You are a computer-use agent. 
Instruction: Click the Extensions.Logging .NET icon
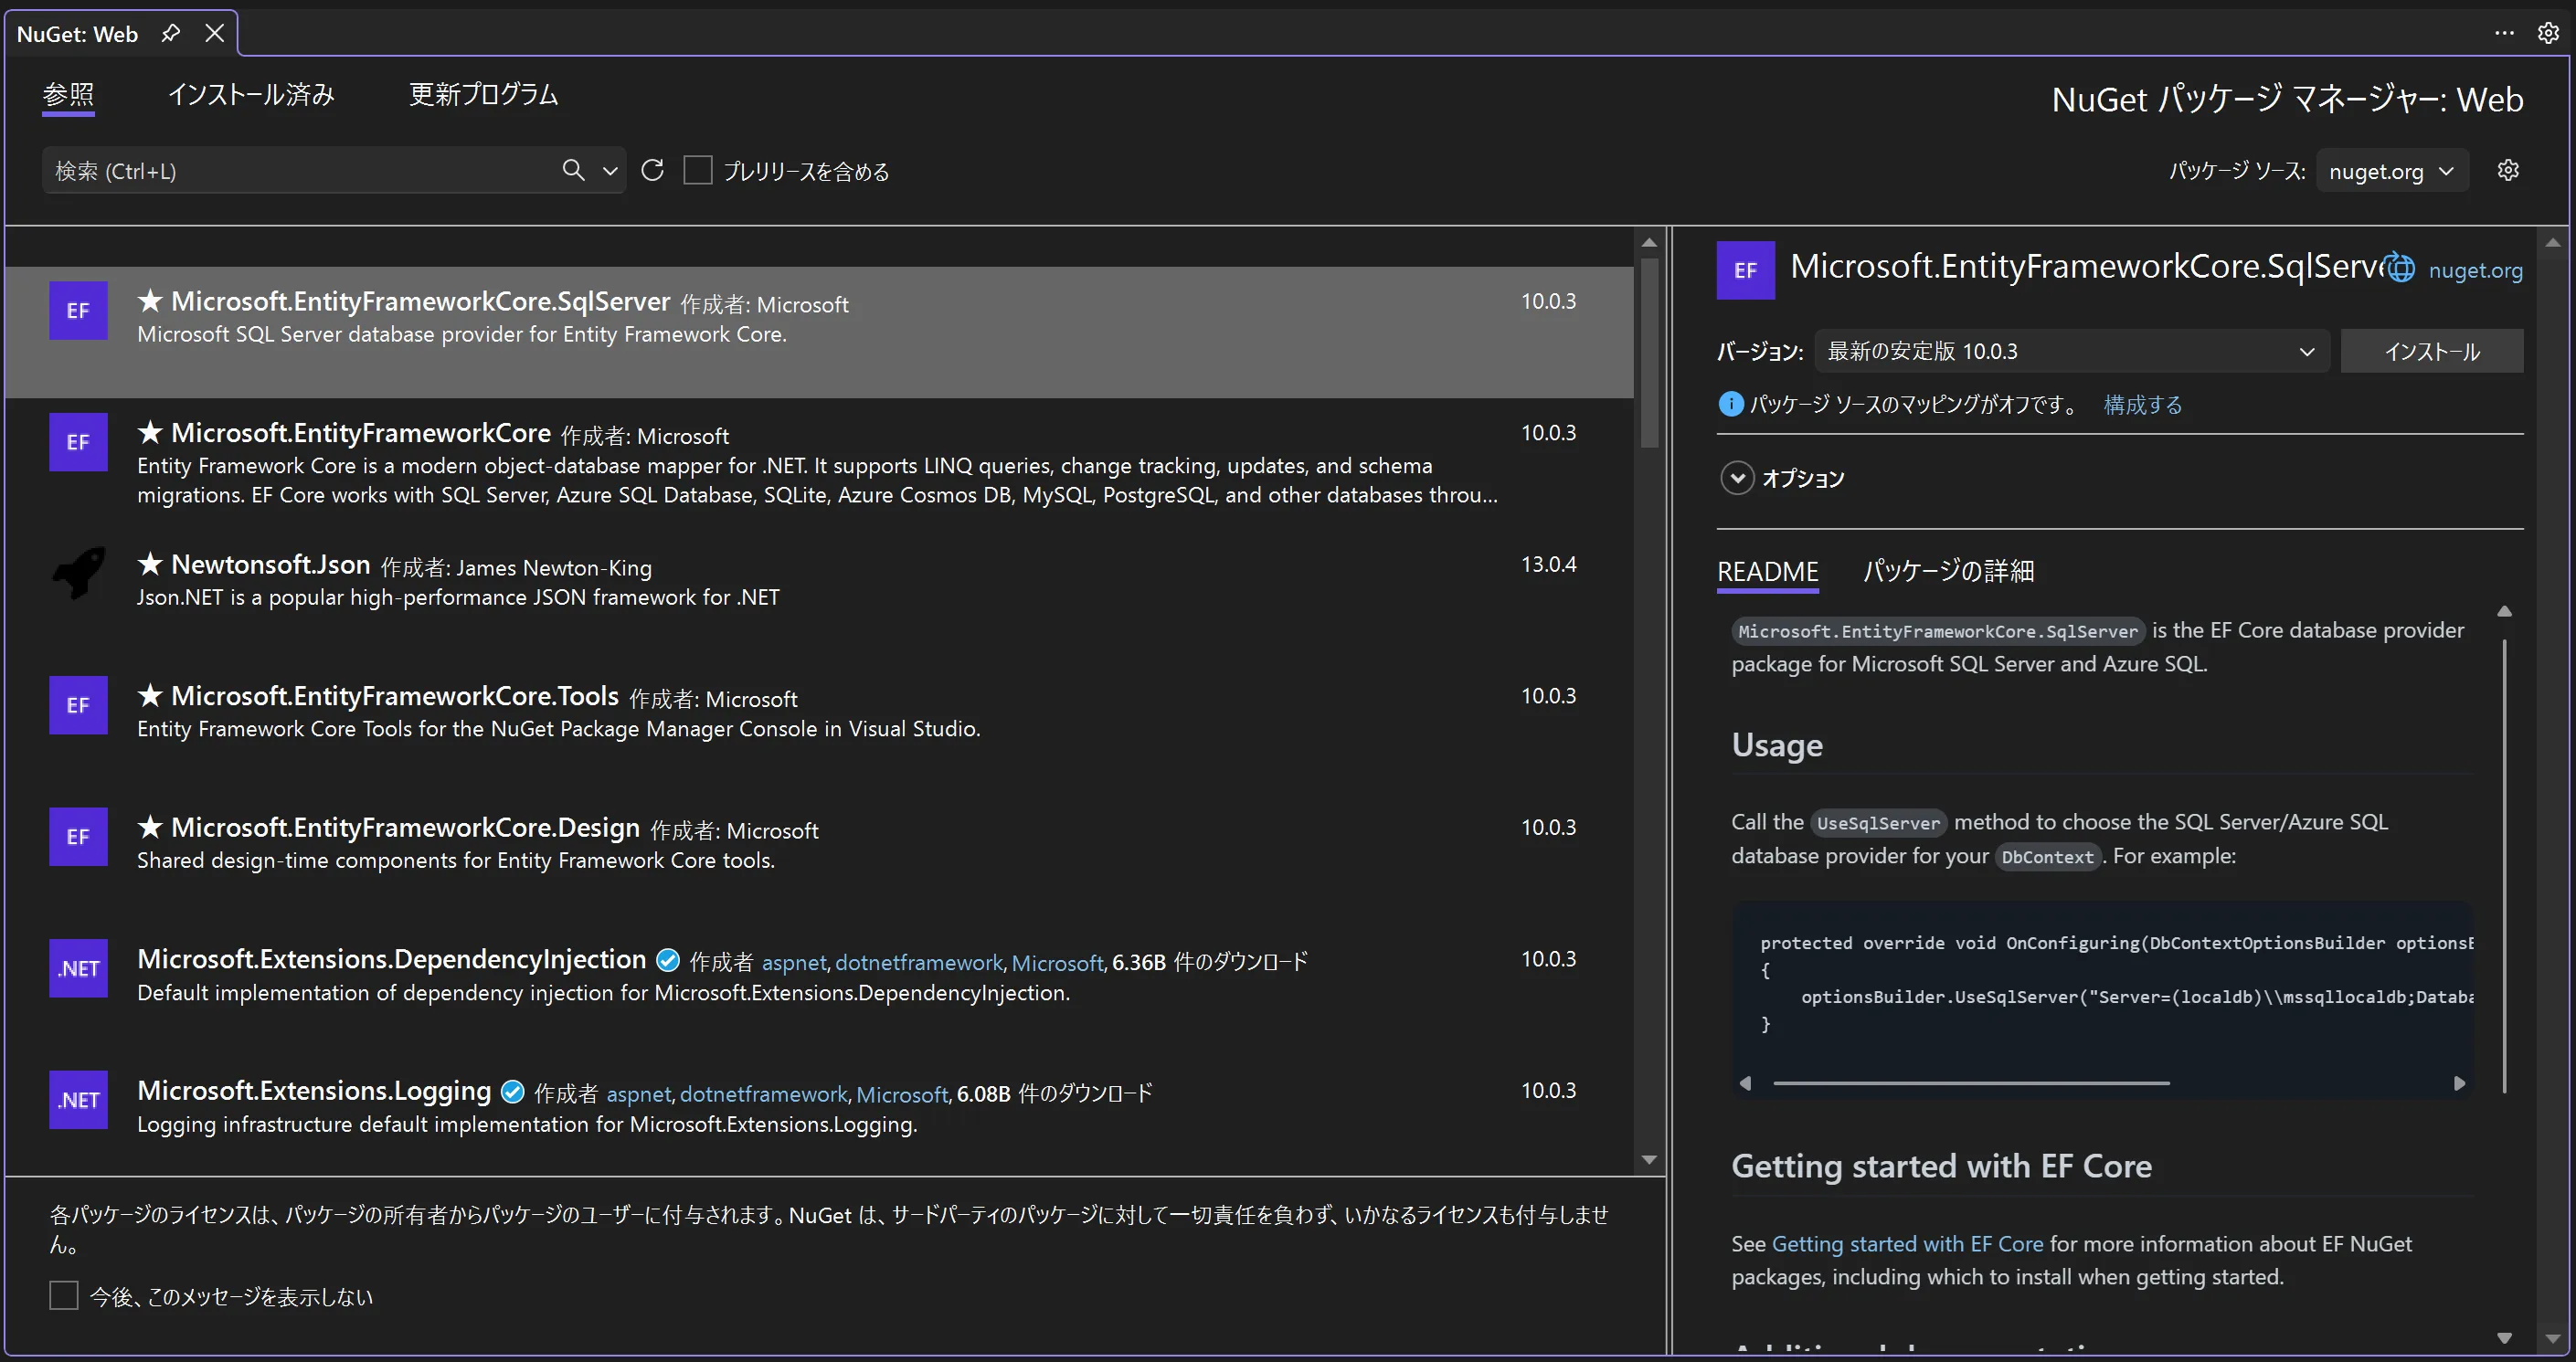pyautogui.click(x=78, y=1100)
